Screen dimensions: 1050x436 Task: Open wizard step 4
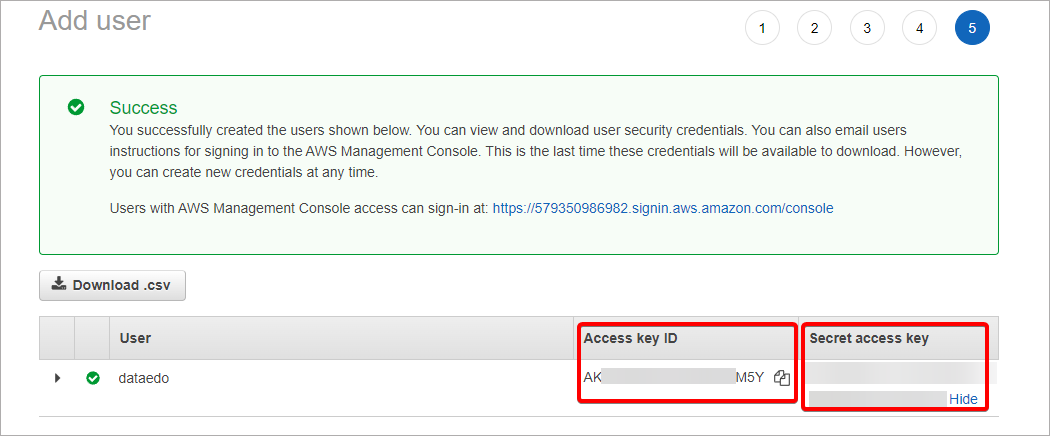coord(919,28)
